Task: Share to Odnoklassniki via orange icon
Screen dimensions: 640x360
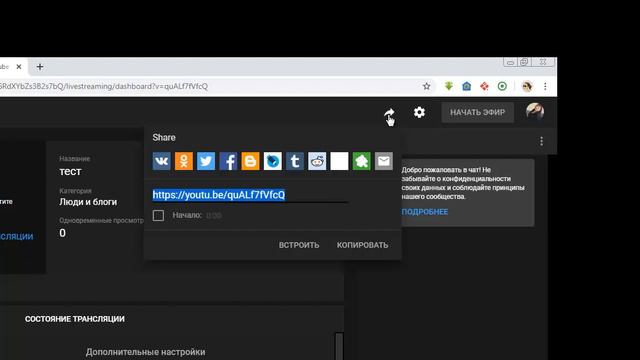Action: (x=184, y=161)
